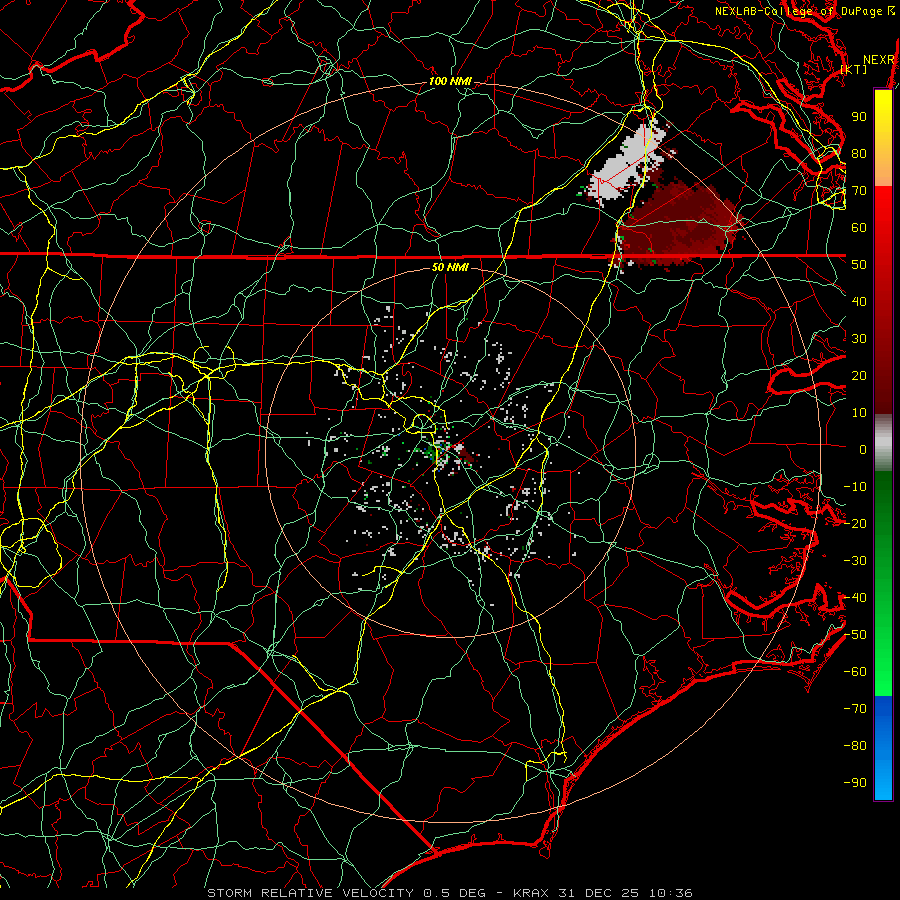Screen dimensions: 900x900
Task: Click the Storm Relative Velocity caption at the bottom
Action: click(x=450, y=893)
